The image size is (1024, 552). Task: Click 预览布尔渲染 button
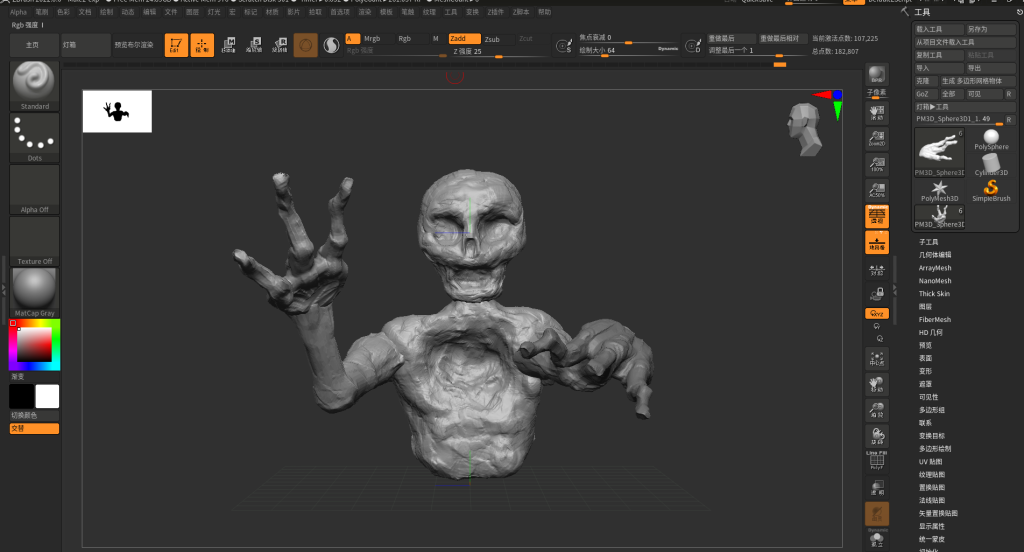(134, 45)
